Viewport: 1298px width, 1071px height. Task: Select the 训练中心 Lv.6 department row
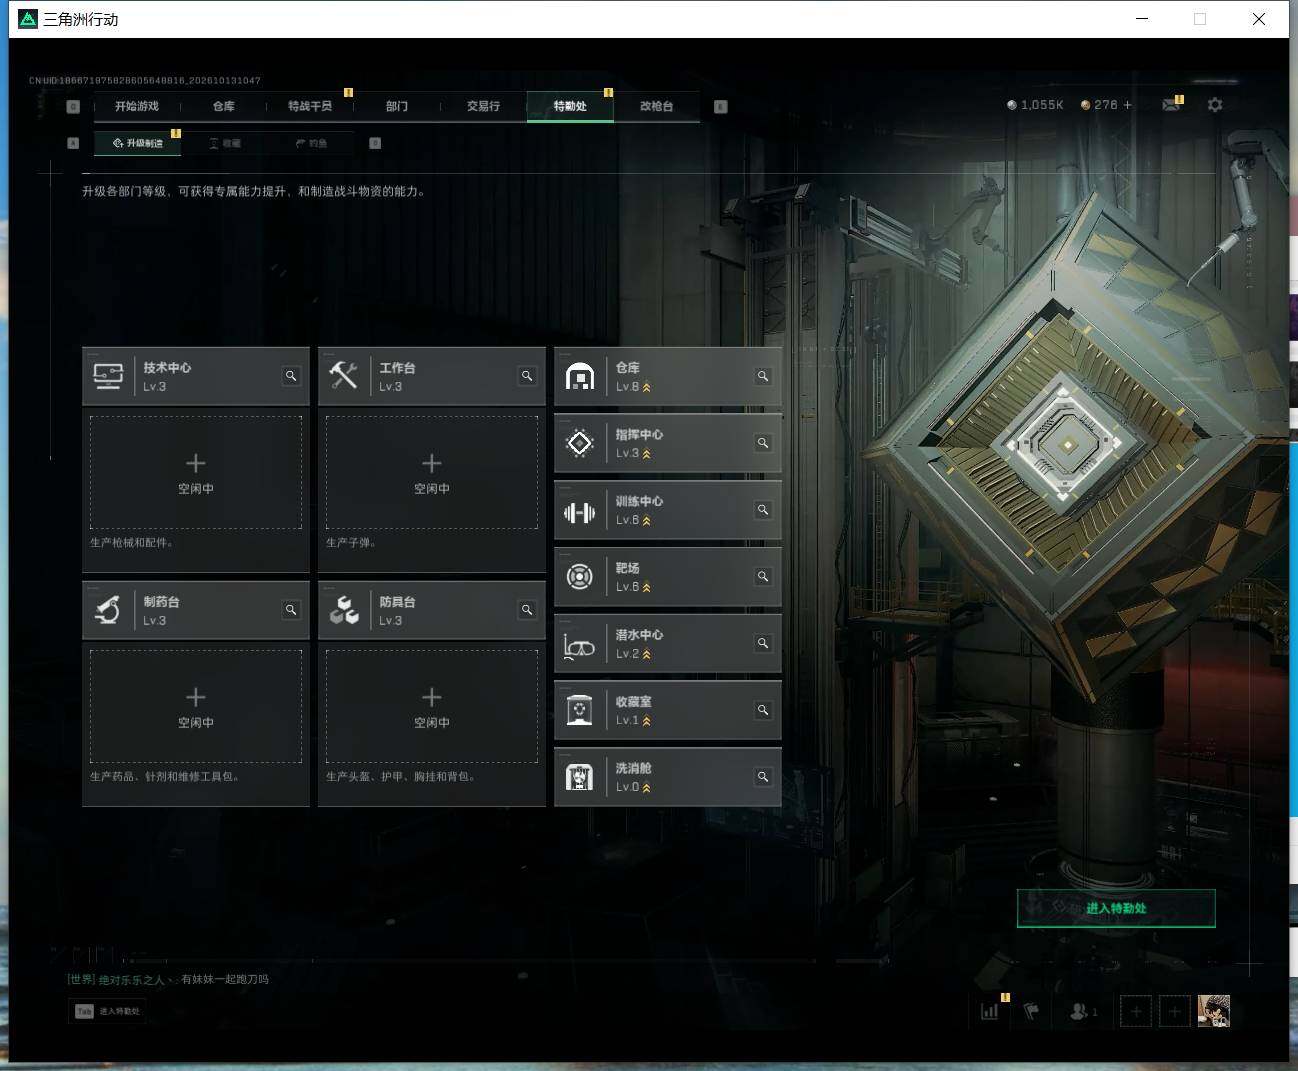(x=668, y=510)
